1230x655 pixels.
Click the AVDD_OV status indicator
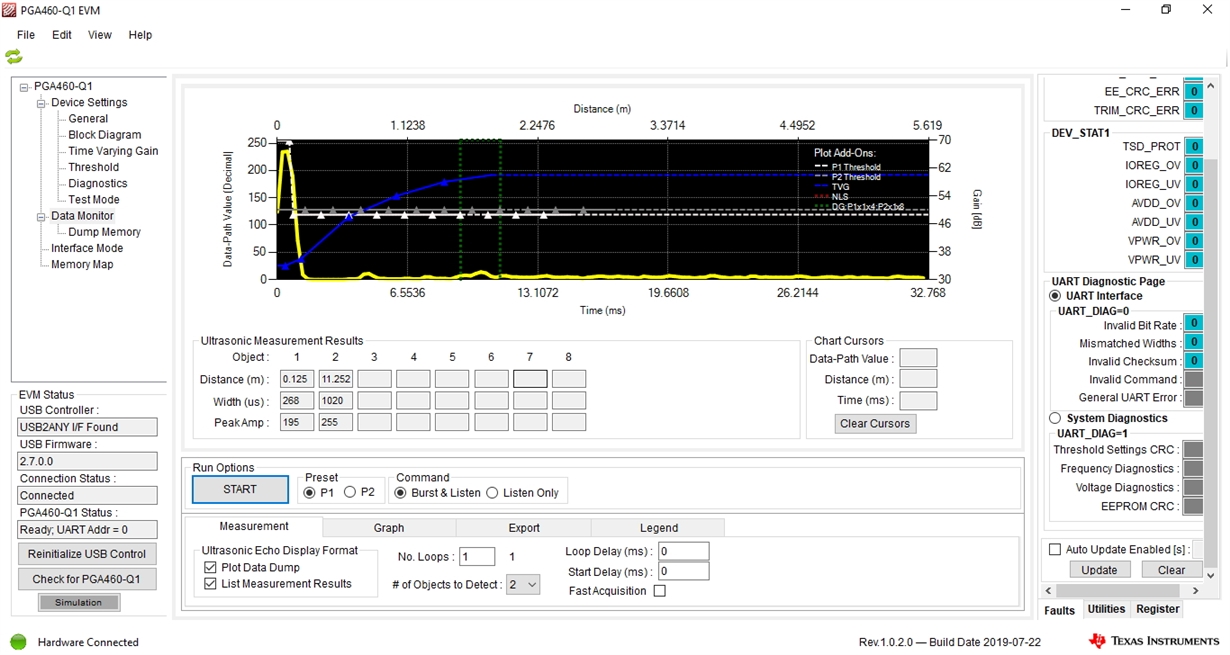click(1193, 203)
